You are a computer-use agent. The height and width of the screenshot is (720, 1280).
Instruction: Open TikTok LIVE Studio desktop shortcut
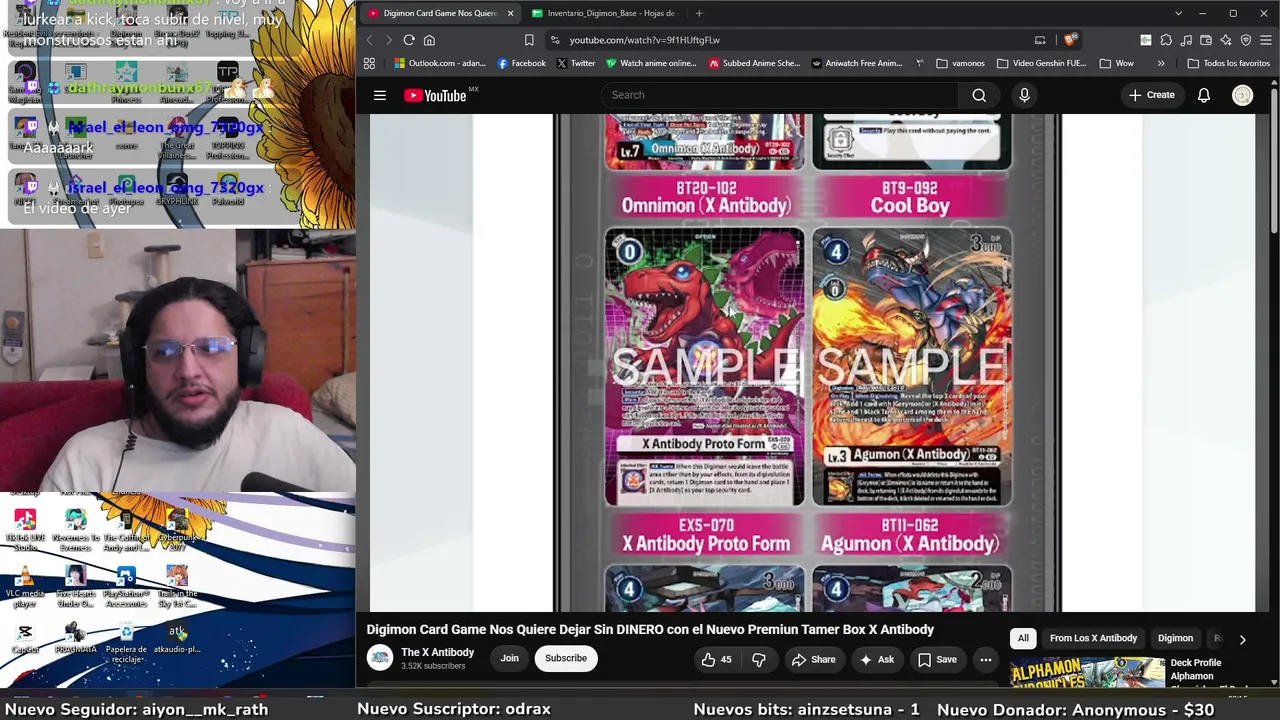pos(25,530)
